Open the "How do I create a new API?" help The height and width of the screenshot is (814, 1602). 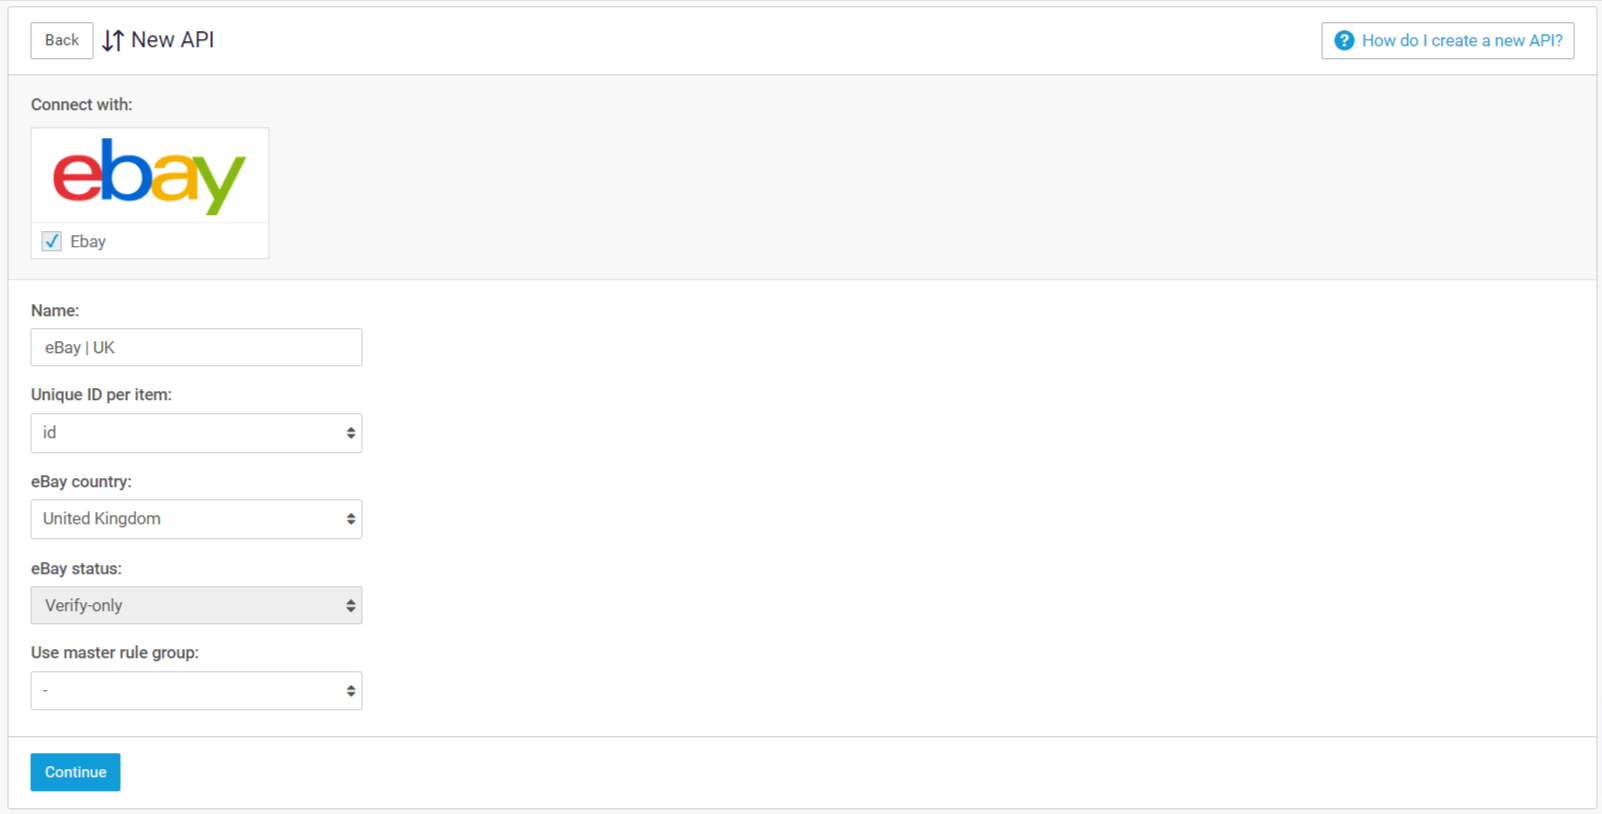pos(1460,40)
